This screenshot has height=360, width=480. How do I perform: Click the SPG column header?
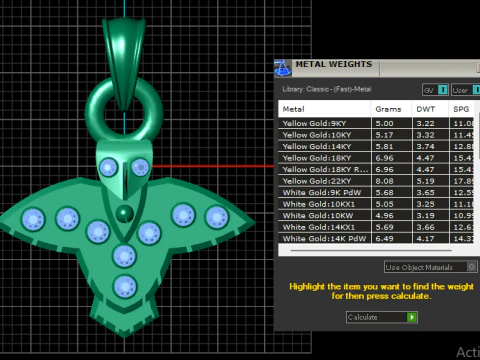[x=461, y=109]
